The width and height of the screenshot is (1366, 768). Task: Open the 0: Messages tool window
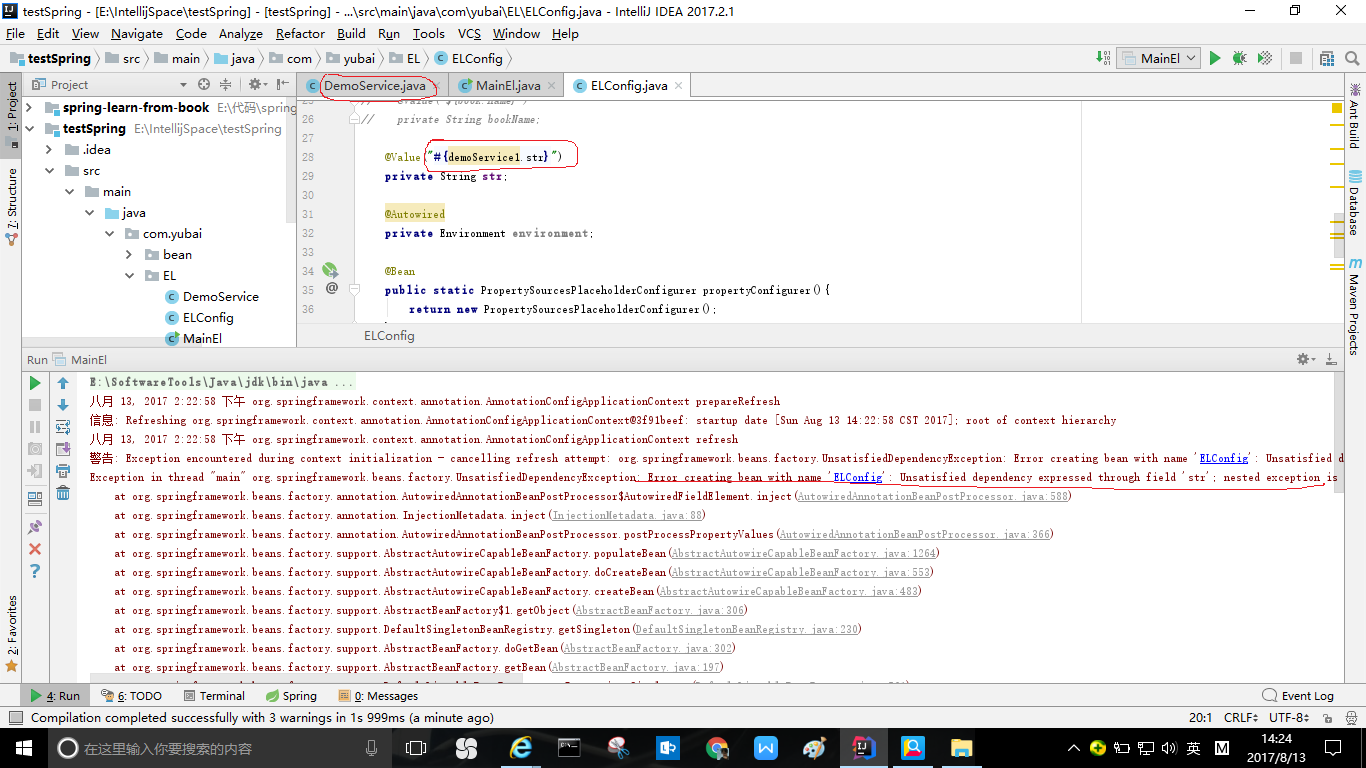[x=378, y=696]
